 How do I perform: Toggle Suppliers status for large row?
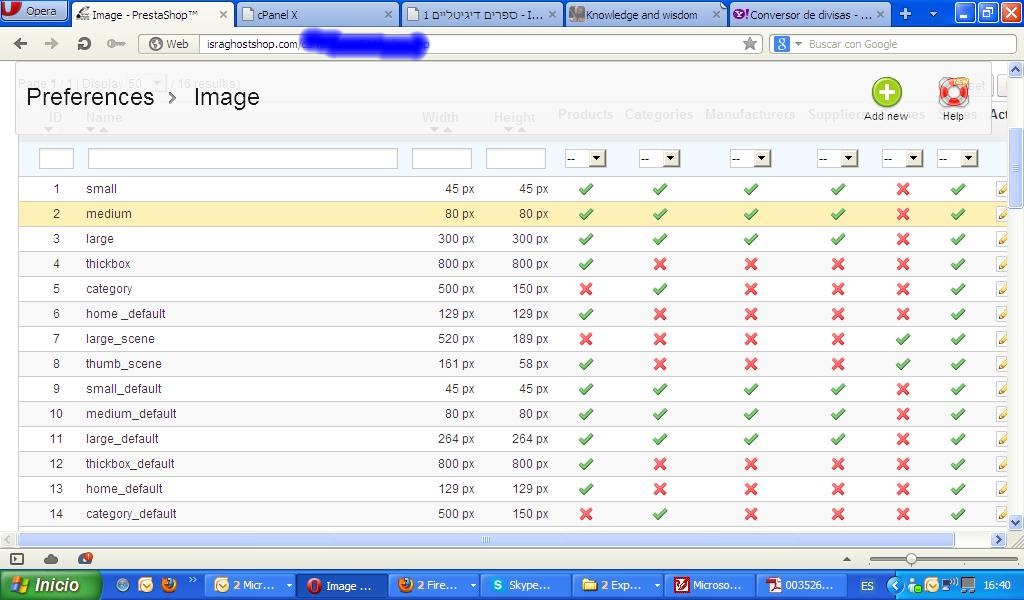[x=838, y=239]
